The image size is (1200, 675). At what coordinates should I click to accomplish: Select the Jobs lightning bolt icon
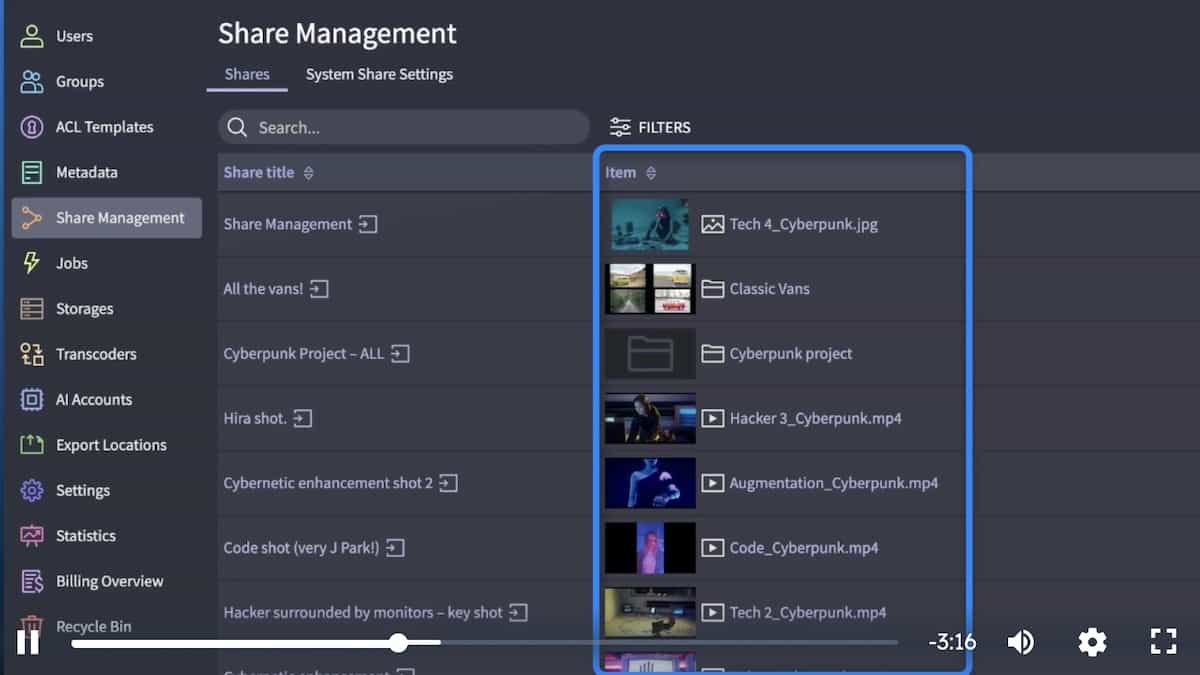coord(32,263)
